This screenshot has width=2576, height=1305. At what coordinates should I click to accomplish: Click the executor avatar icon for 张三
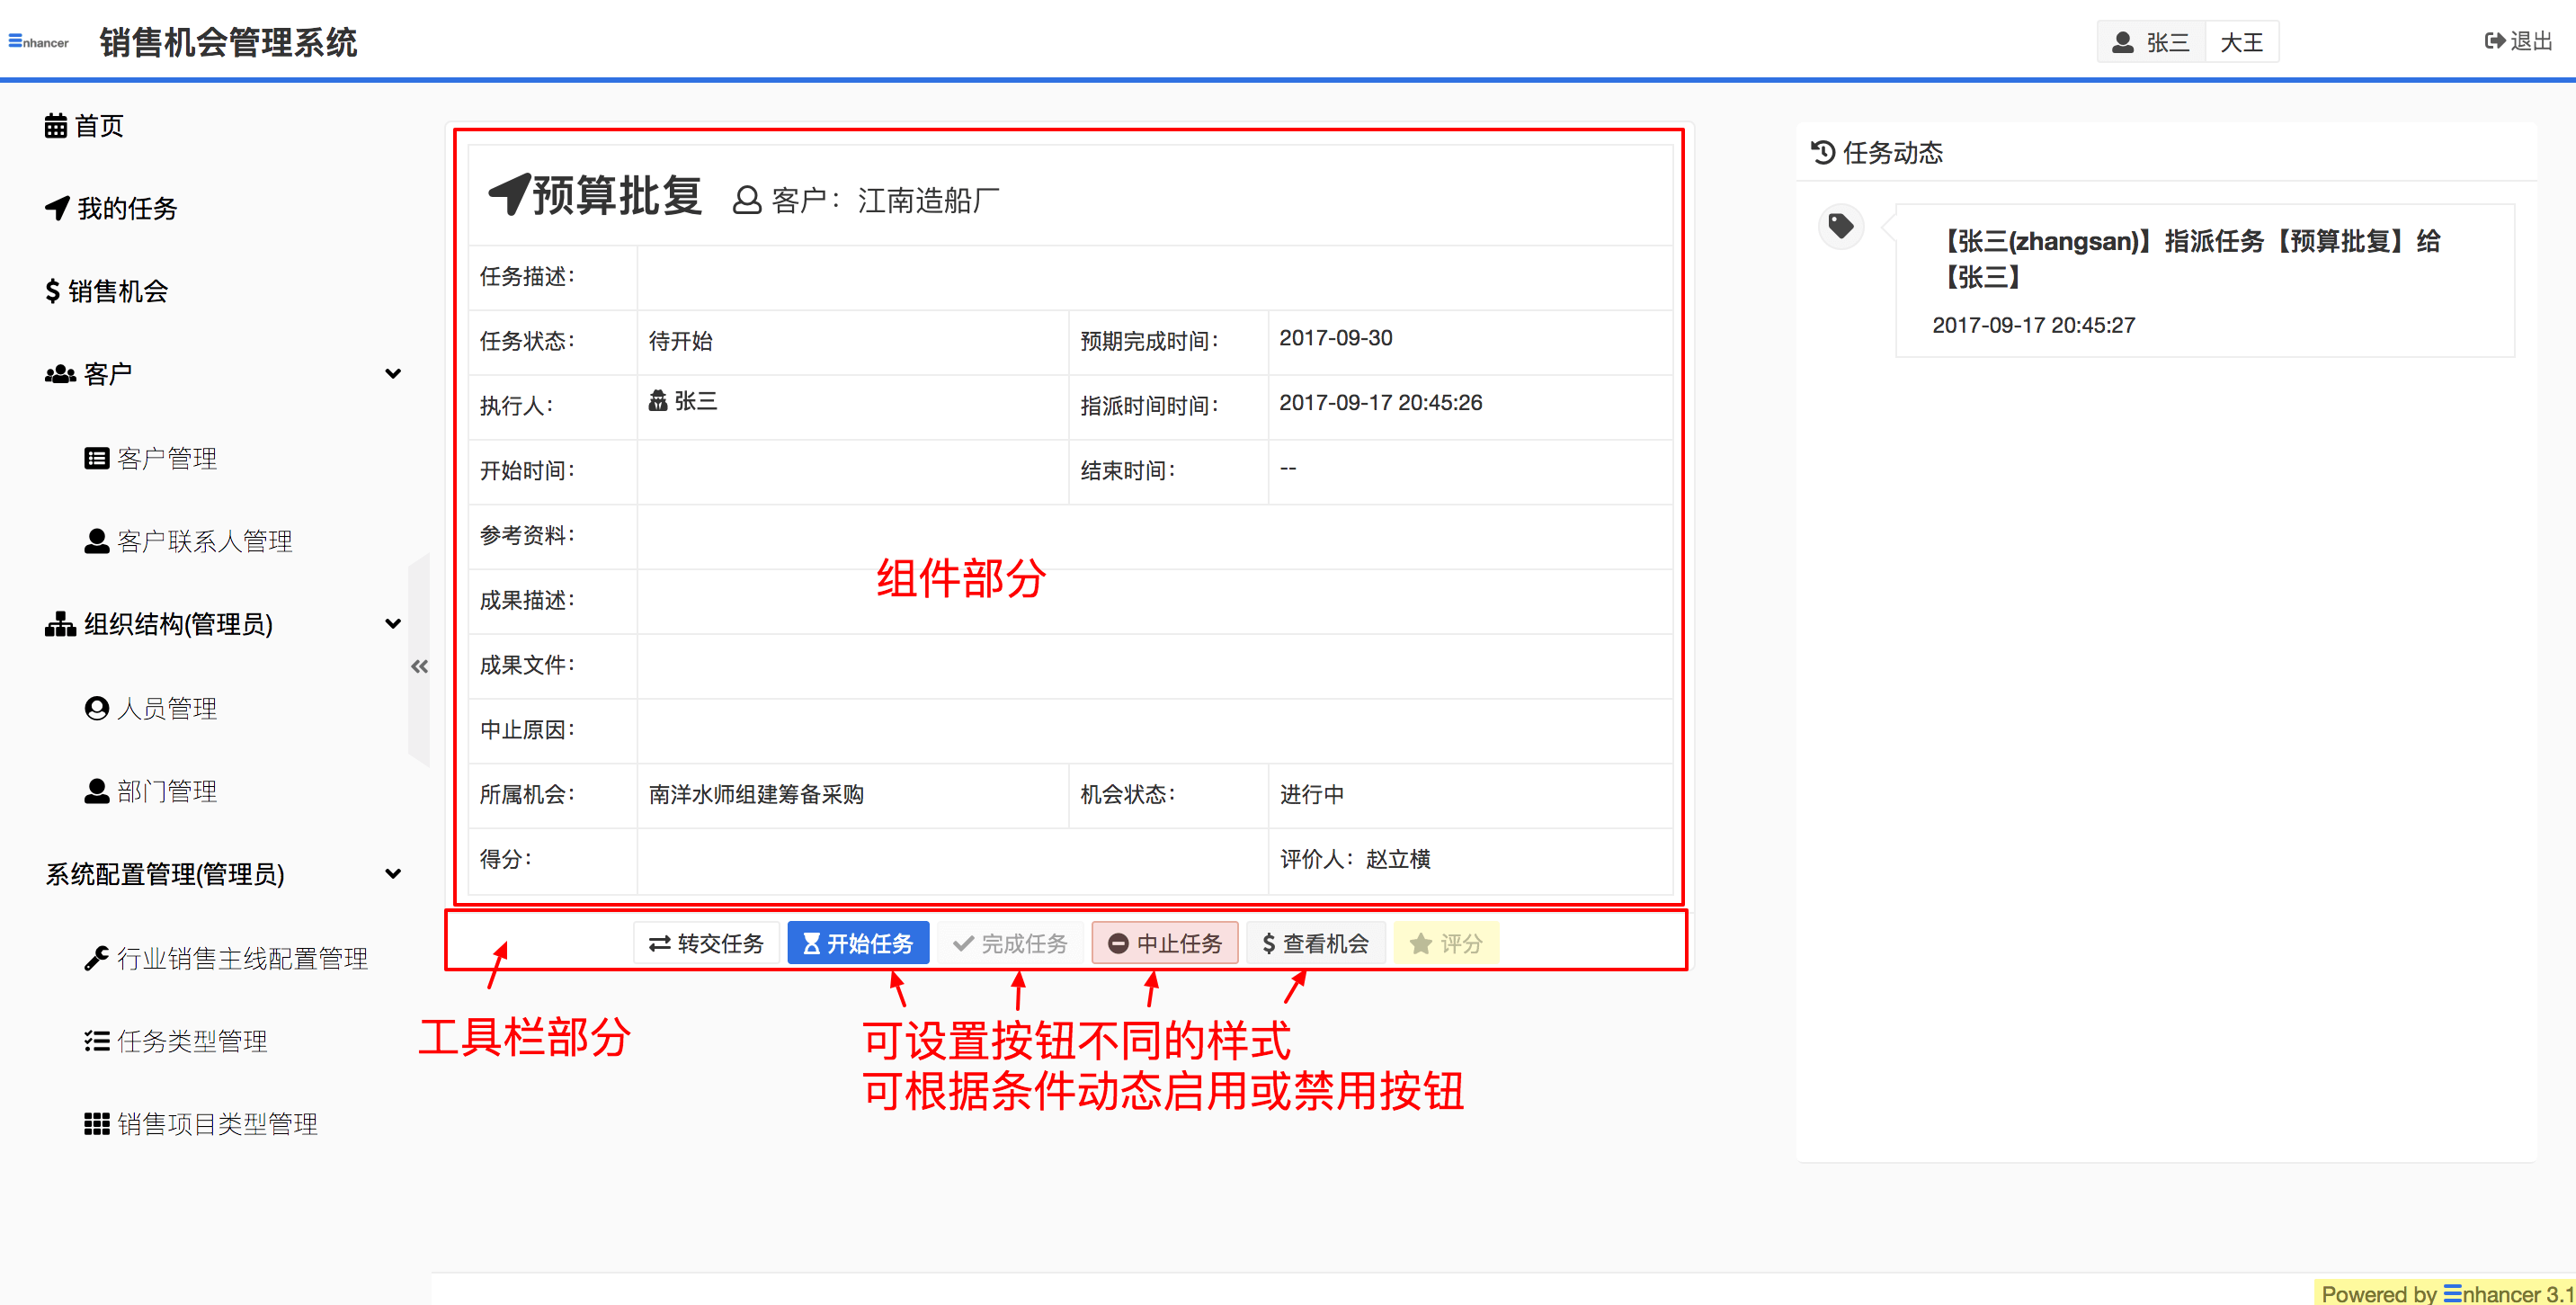[658, 401]
